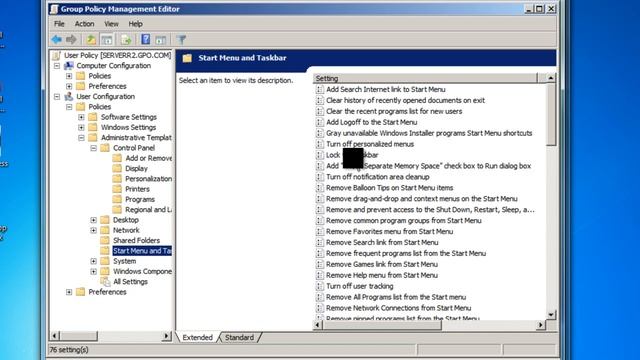The height and width of the screenshot is (360, 640).
Task: Expand the Desktop folder node
Action: click(x=93, y=220)
